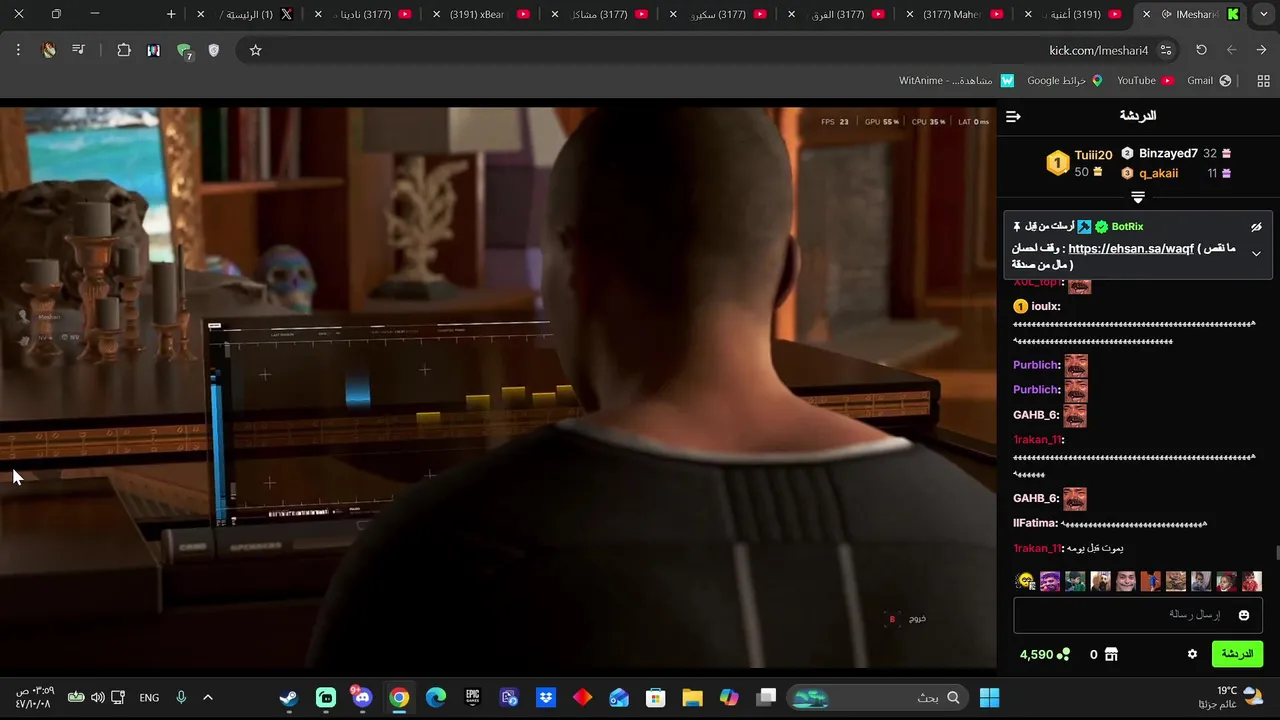
Task: Open the 4,590 channel points icon
Action: (x=1063, y=654)
